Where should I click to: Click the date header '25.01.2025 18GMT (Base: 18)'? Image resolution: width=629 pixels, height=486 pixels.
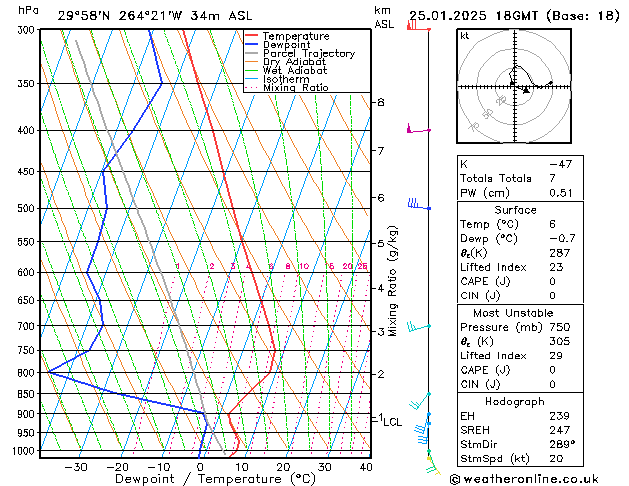point(514,16)
